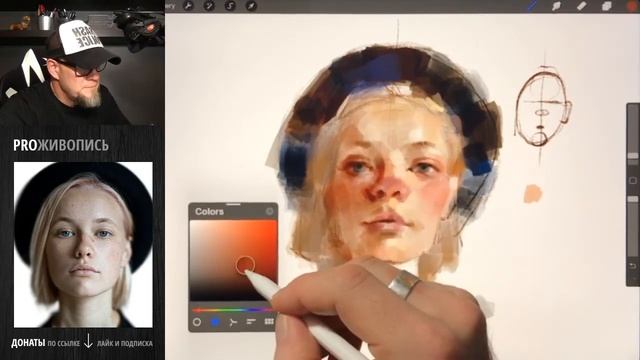This screenshot has width=640, height=360.
Task: Activate the Transform arrow tool
Action: [251, 6]
